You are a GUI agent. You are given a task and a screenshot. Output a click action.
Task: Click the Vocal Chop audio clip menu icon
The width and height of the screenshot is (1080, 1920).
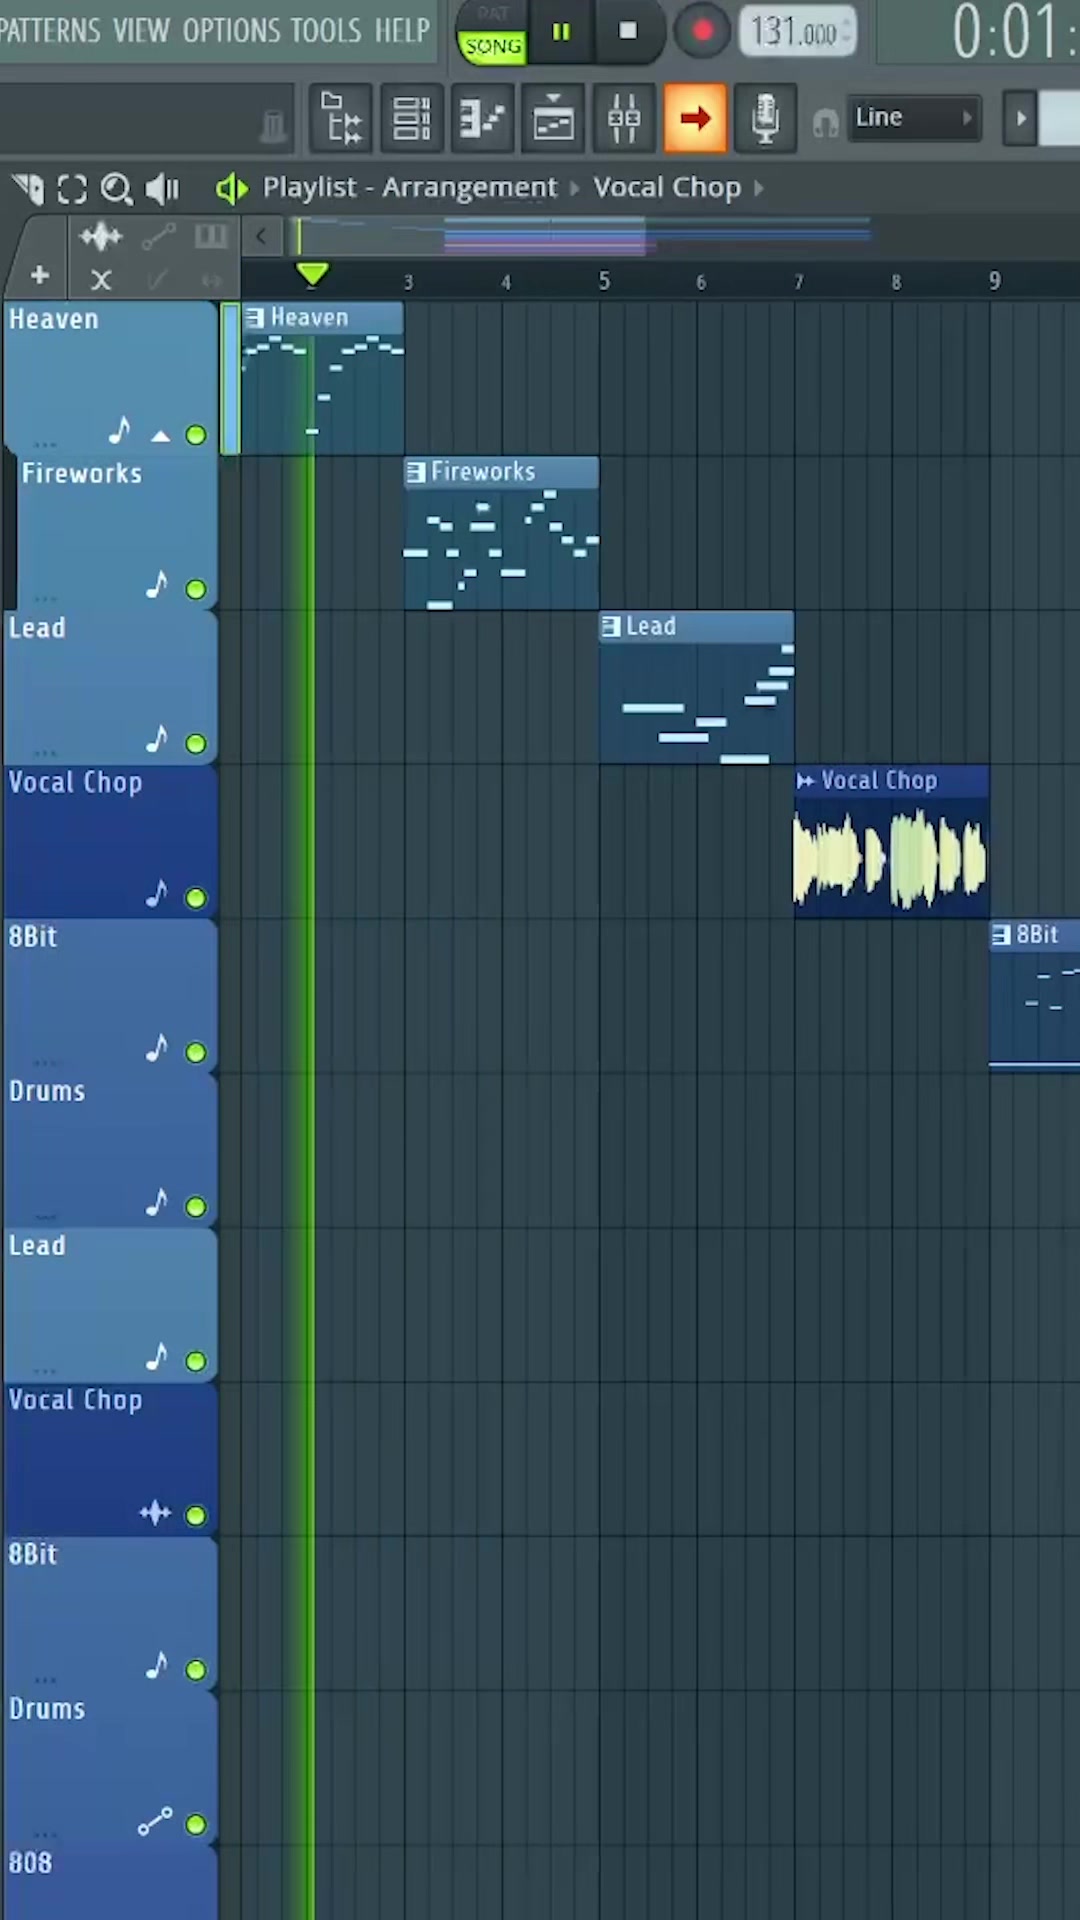(806, 780)
